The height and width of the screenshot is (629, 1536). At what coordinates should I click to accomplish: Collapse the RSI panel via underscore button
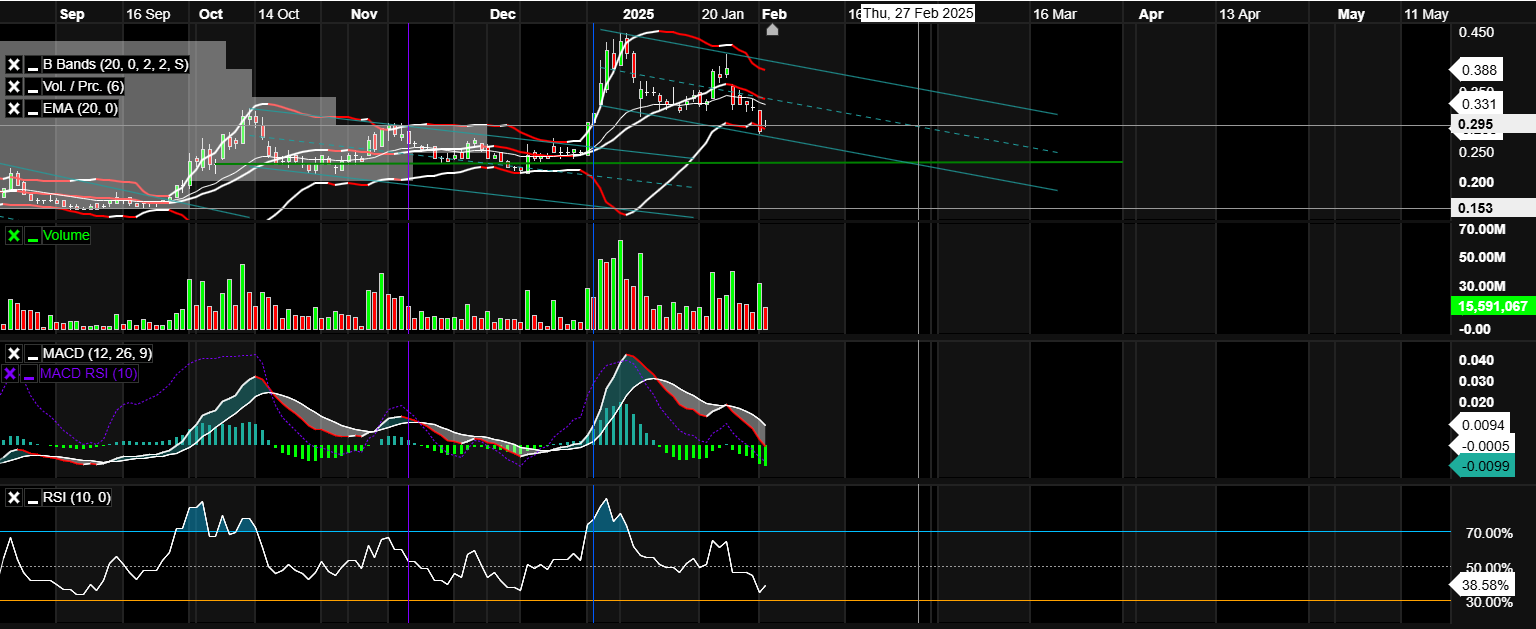coord(33,498)
